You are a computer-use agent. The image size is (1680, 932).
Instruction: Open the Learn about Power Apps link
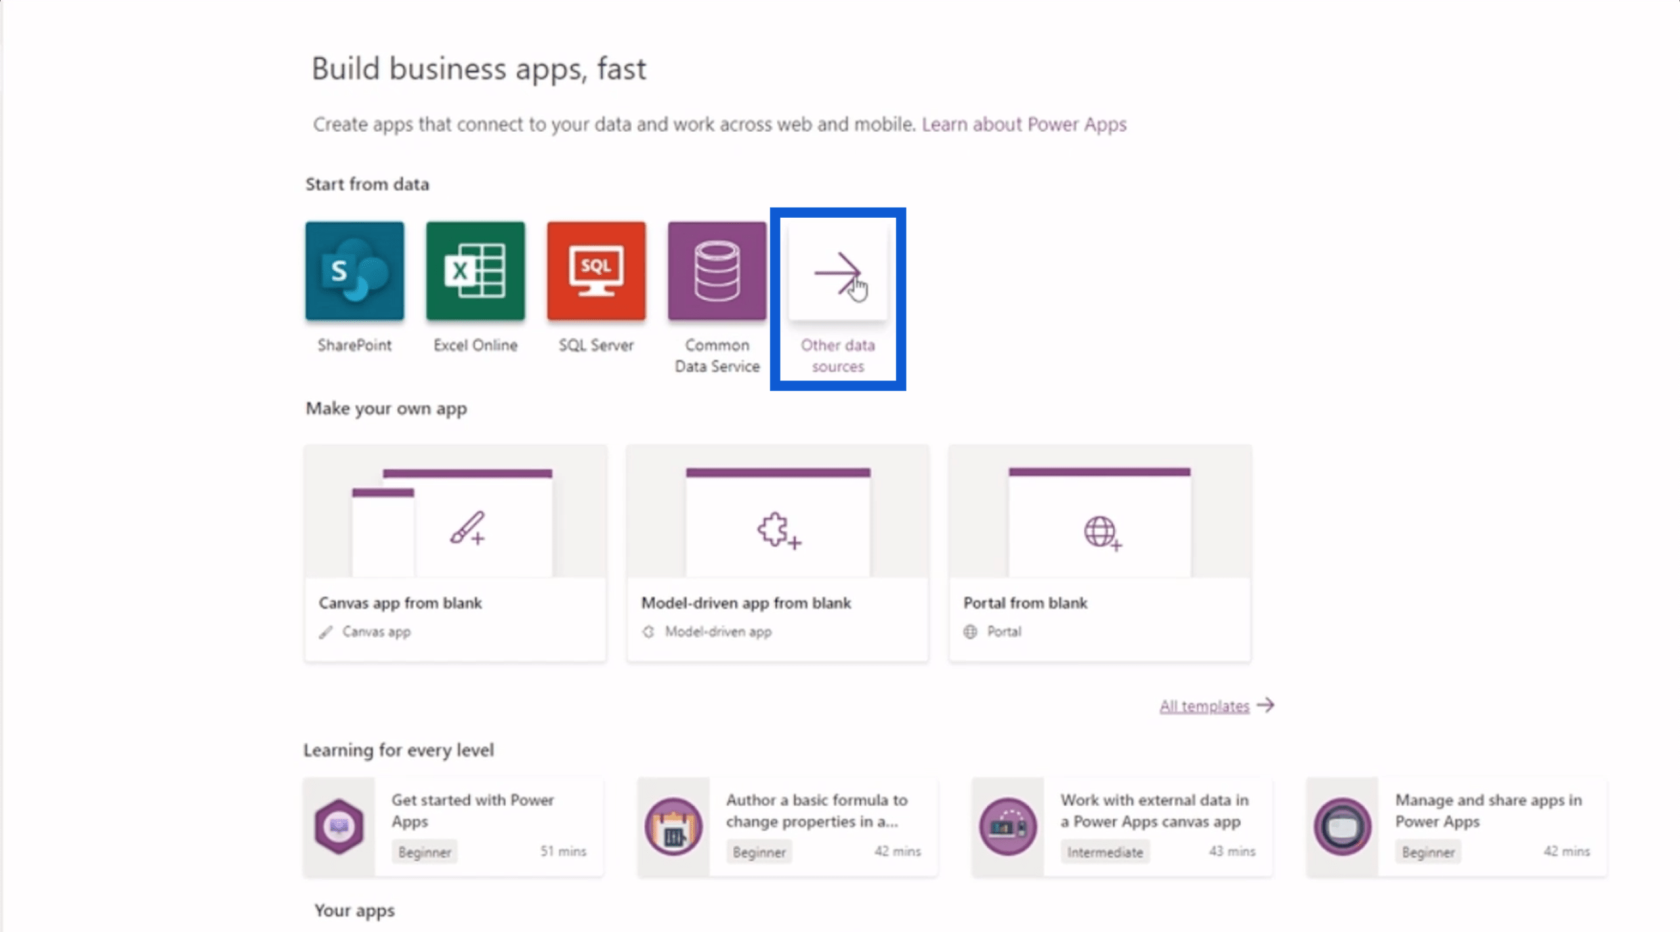(x=1024, y=124)
